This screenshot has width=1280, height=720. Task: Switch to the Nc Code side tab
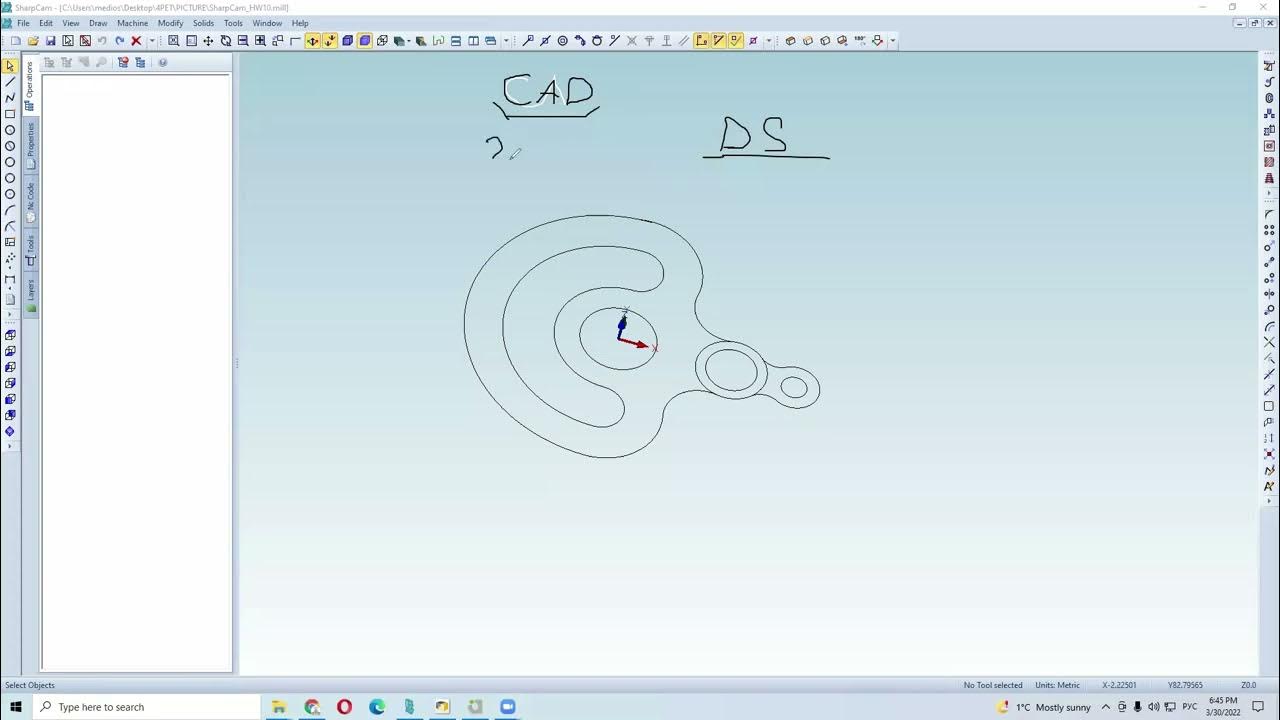pyautogui.click(x=30, y=202)
